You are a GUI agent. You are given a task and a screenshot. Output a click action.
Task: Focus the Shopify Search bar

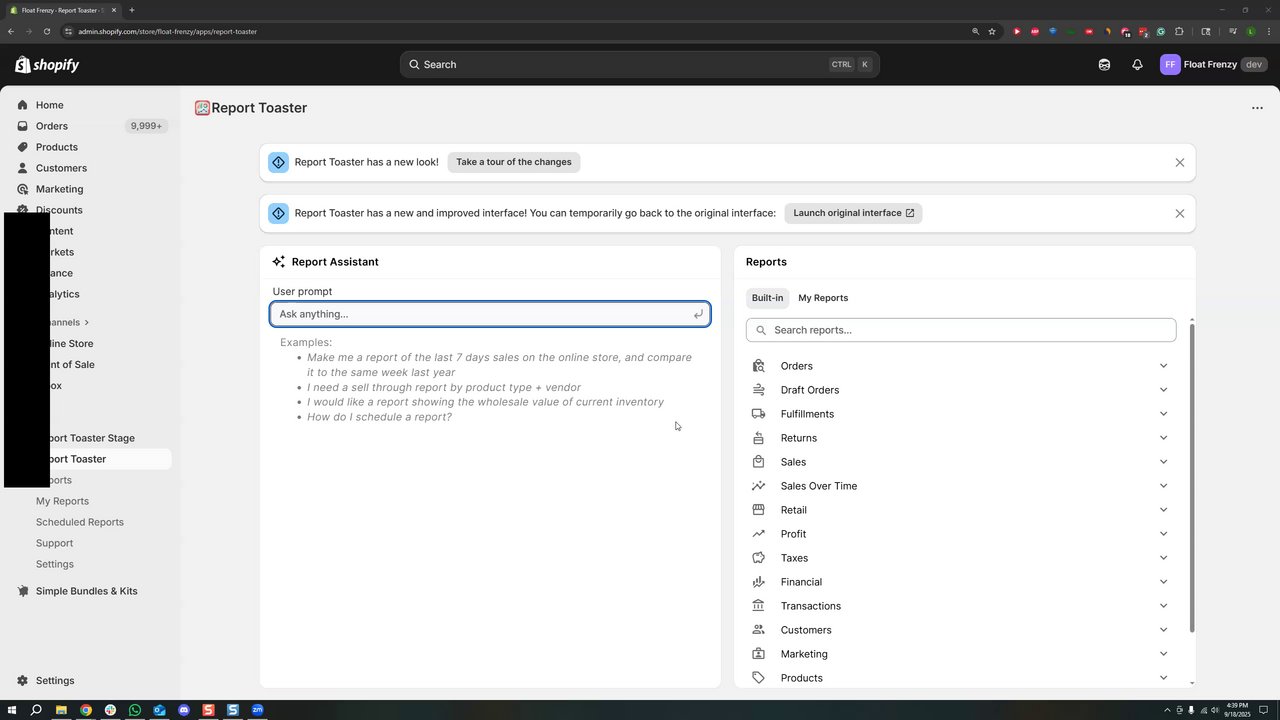[x=640, y=64]
